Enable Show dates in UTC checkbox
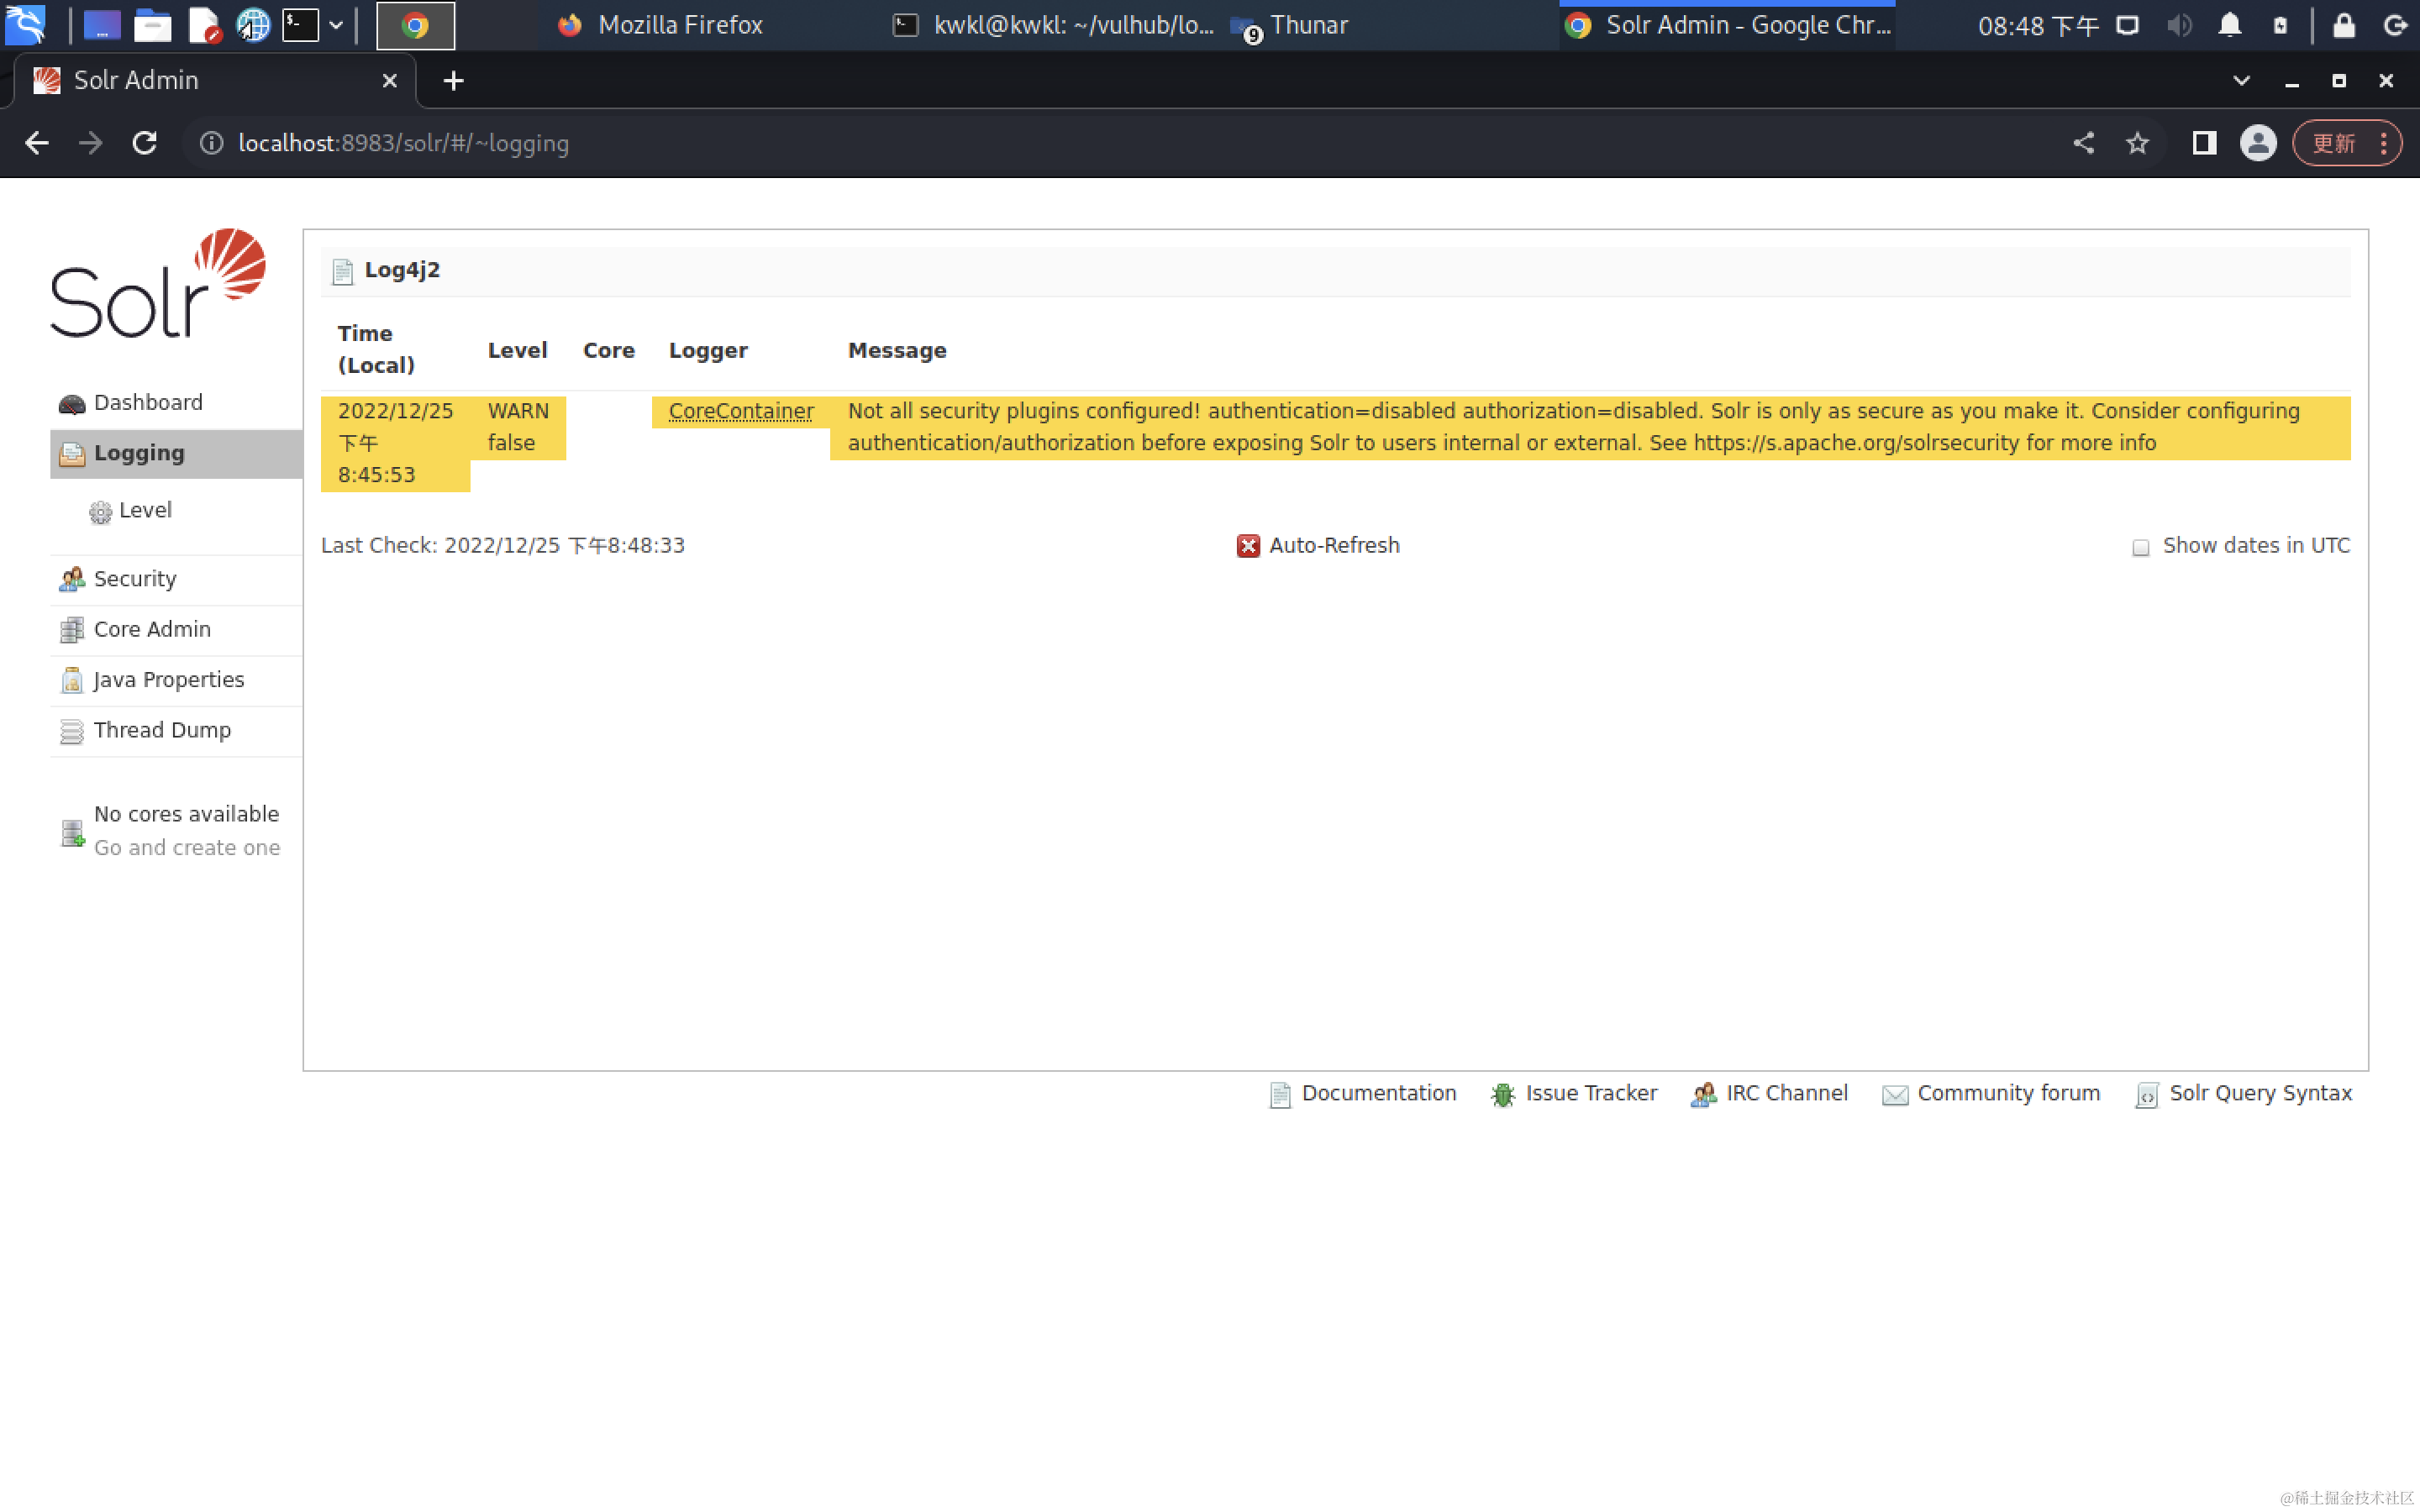Screen dimensions: 2420x1512 [x=2140, y=547]
